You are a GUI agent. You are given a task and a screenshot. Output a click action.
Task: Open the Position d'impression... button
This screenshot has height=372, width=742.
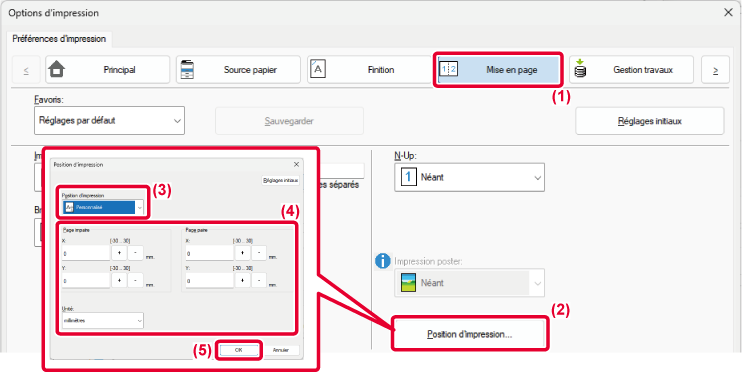tap(469, 334)
